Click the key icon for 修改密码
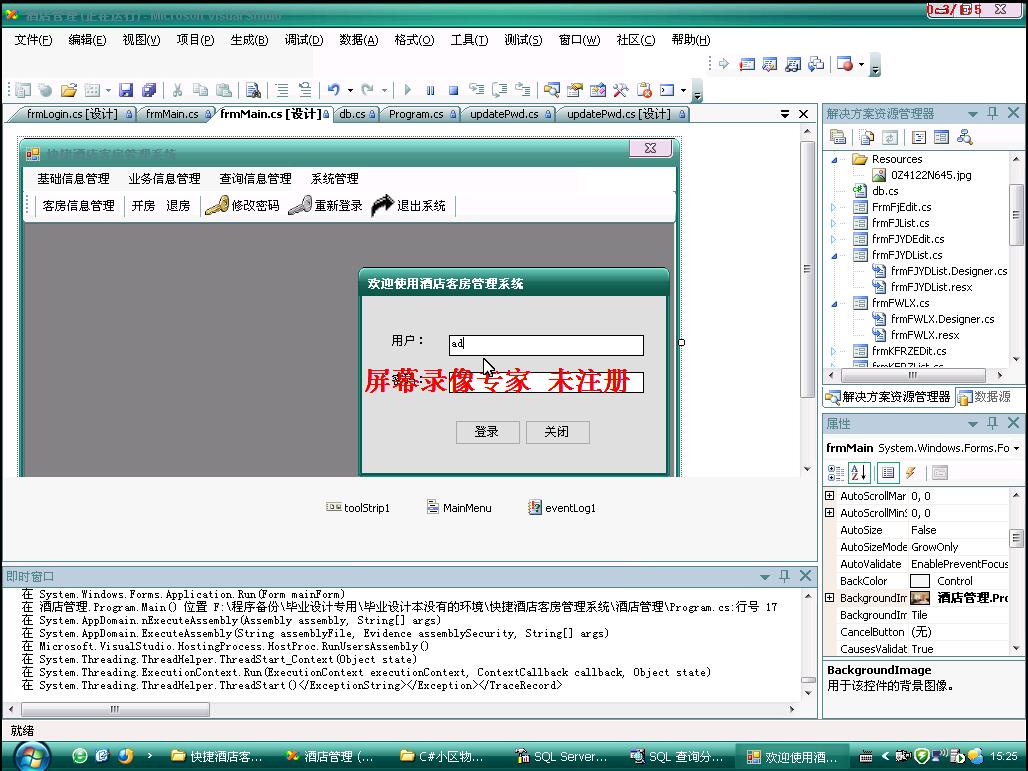This screenshot has width=1028, height=771. click(216, 205)
